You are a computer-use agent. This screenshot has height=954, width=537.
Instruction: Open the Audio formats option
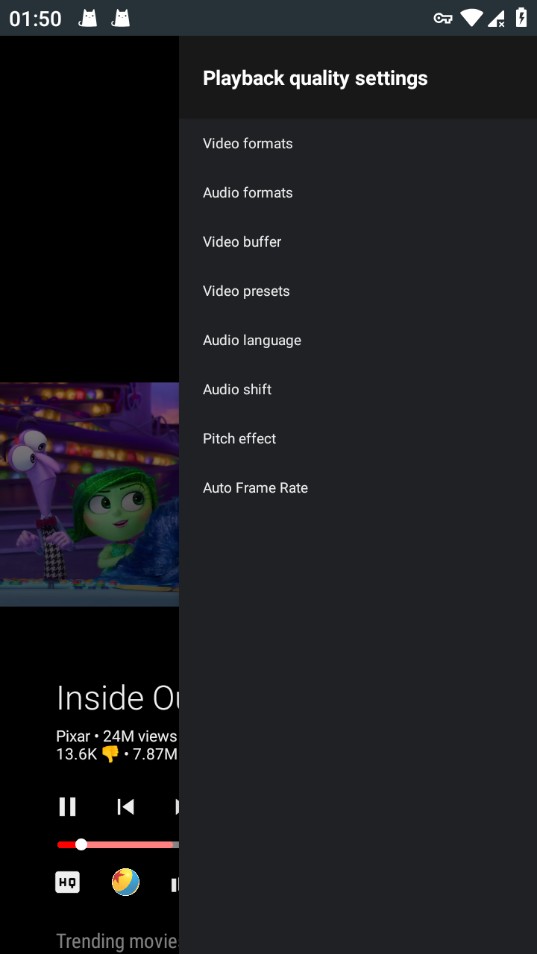click(358, 193)
